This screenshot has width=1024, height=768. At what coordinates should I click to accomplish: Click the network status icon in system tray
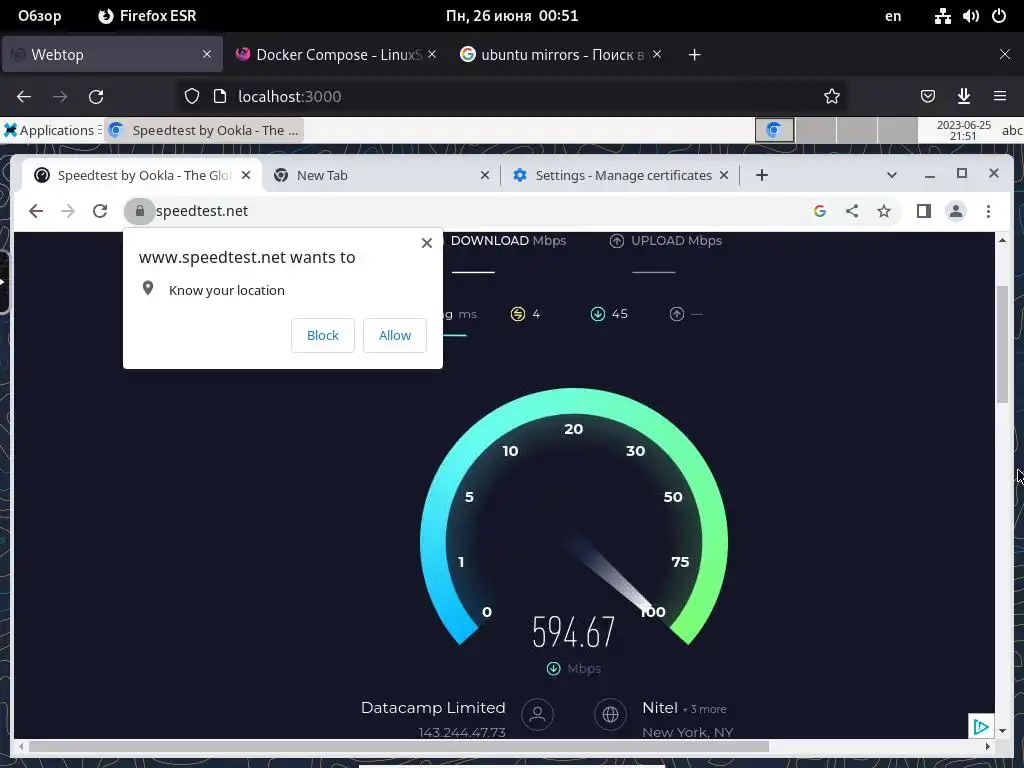tap(942, 16)
